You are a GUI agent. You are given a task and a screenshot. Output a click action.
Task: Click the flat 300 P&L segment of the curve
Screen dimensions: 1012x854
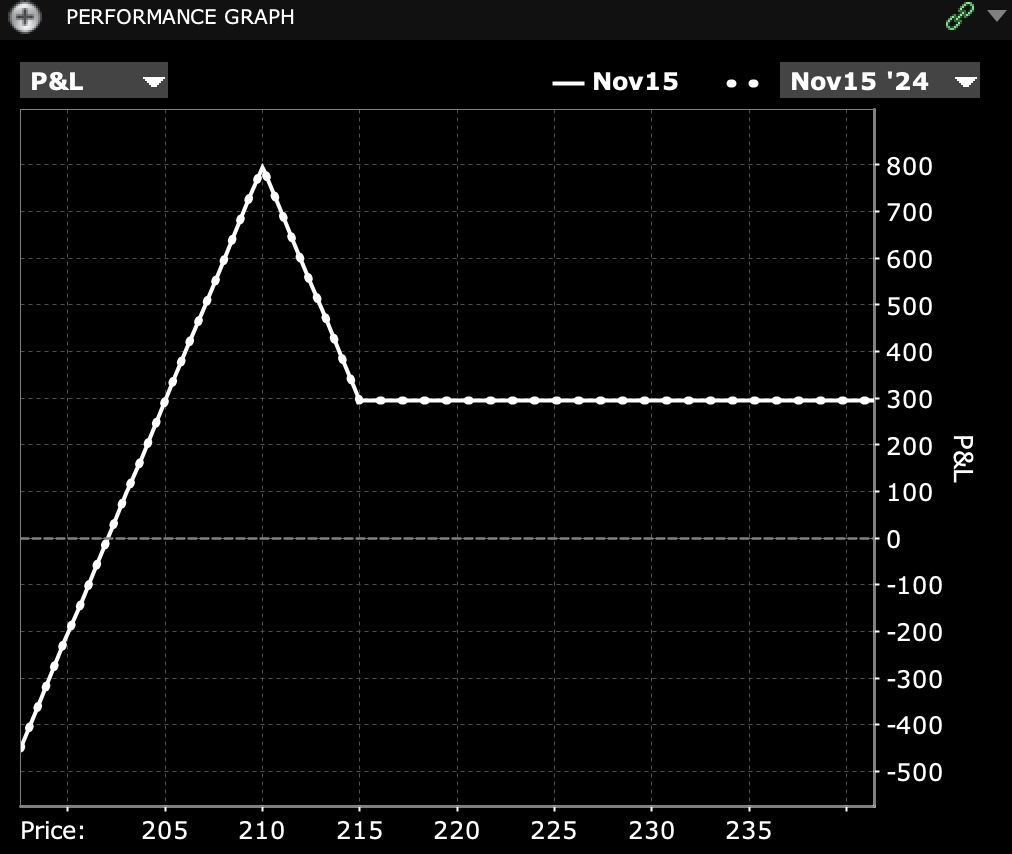pos(600,399)
